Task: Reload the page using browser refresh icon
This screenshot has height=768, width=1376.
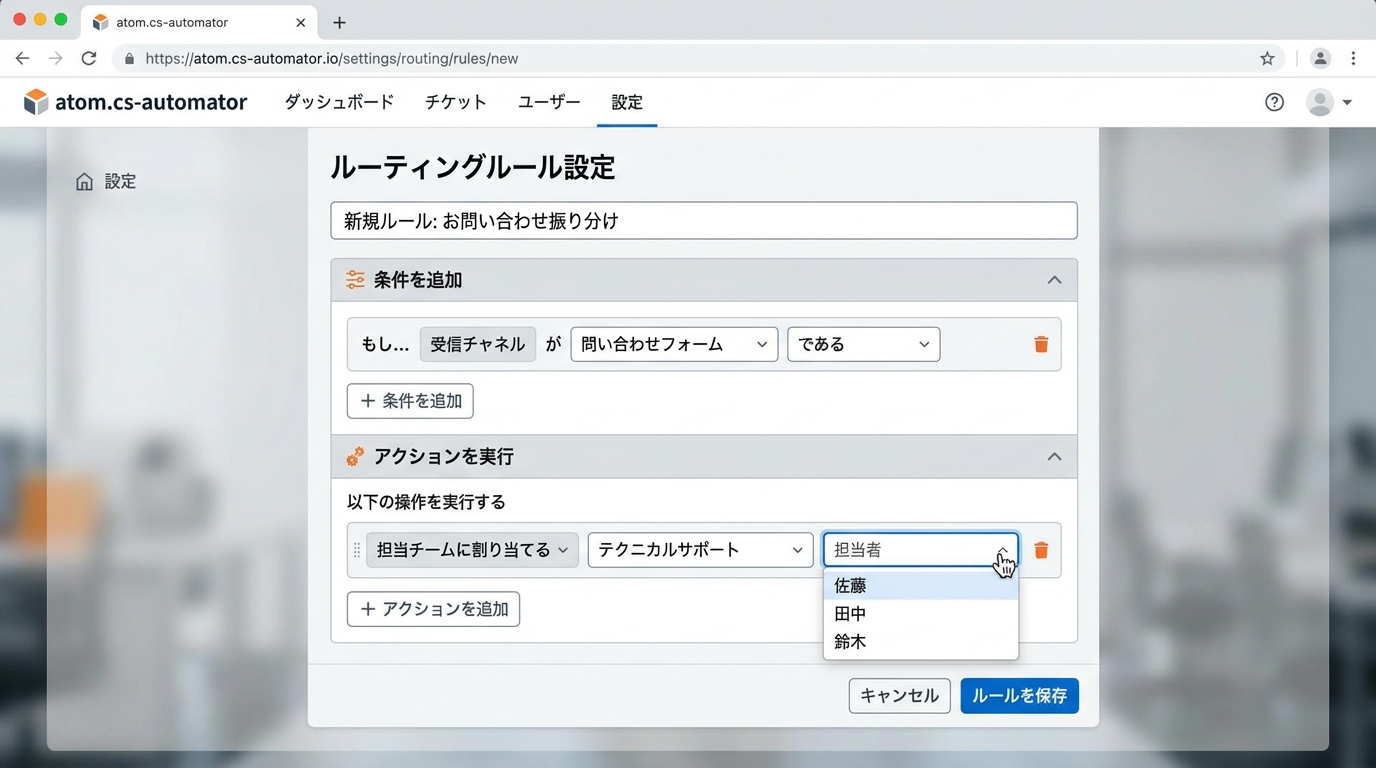Action: 89,59
